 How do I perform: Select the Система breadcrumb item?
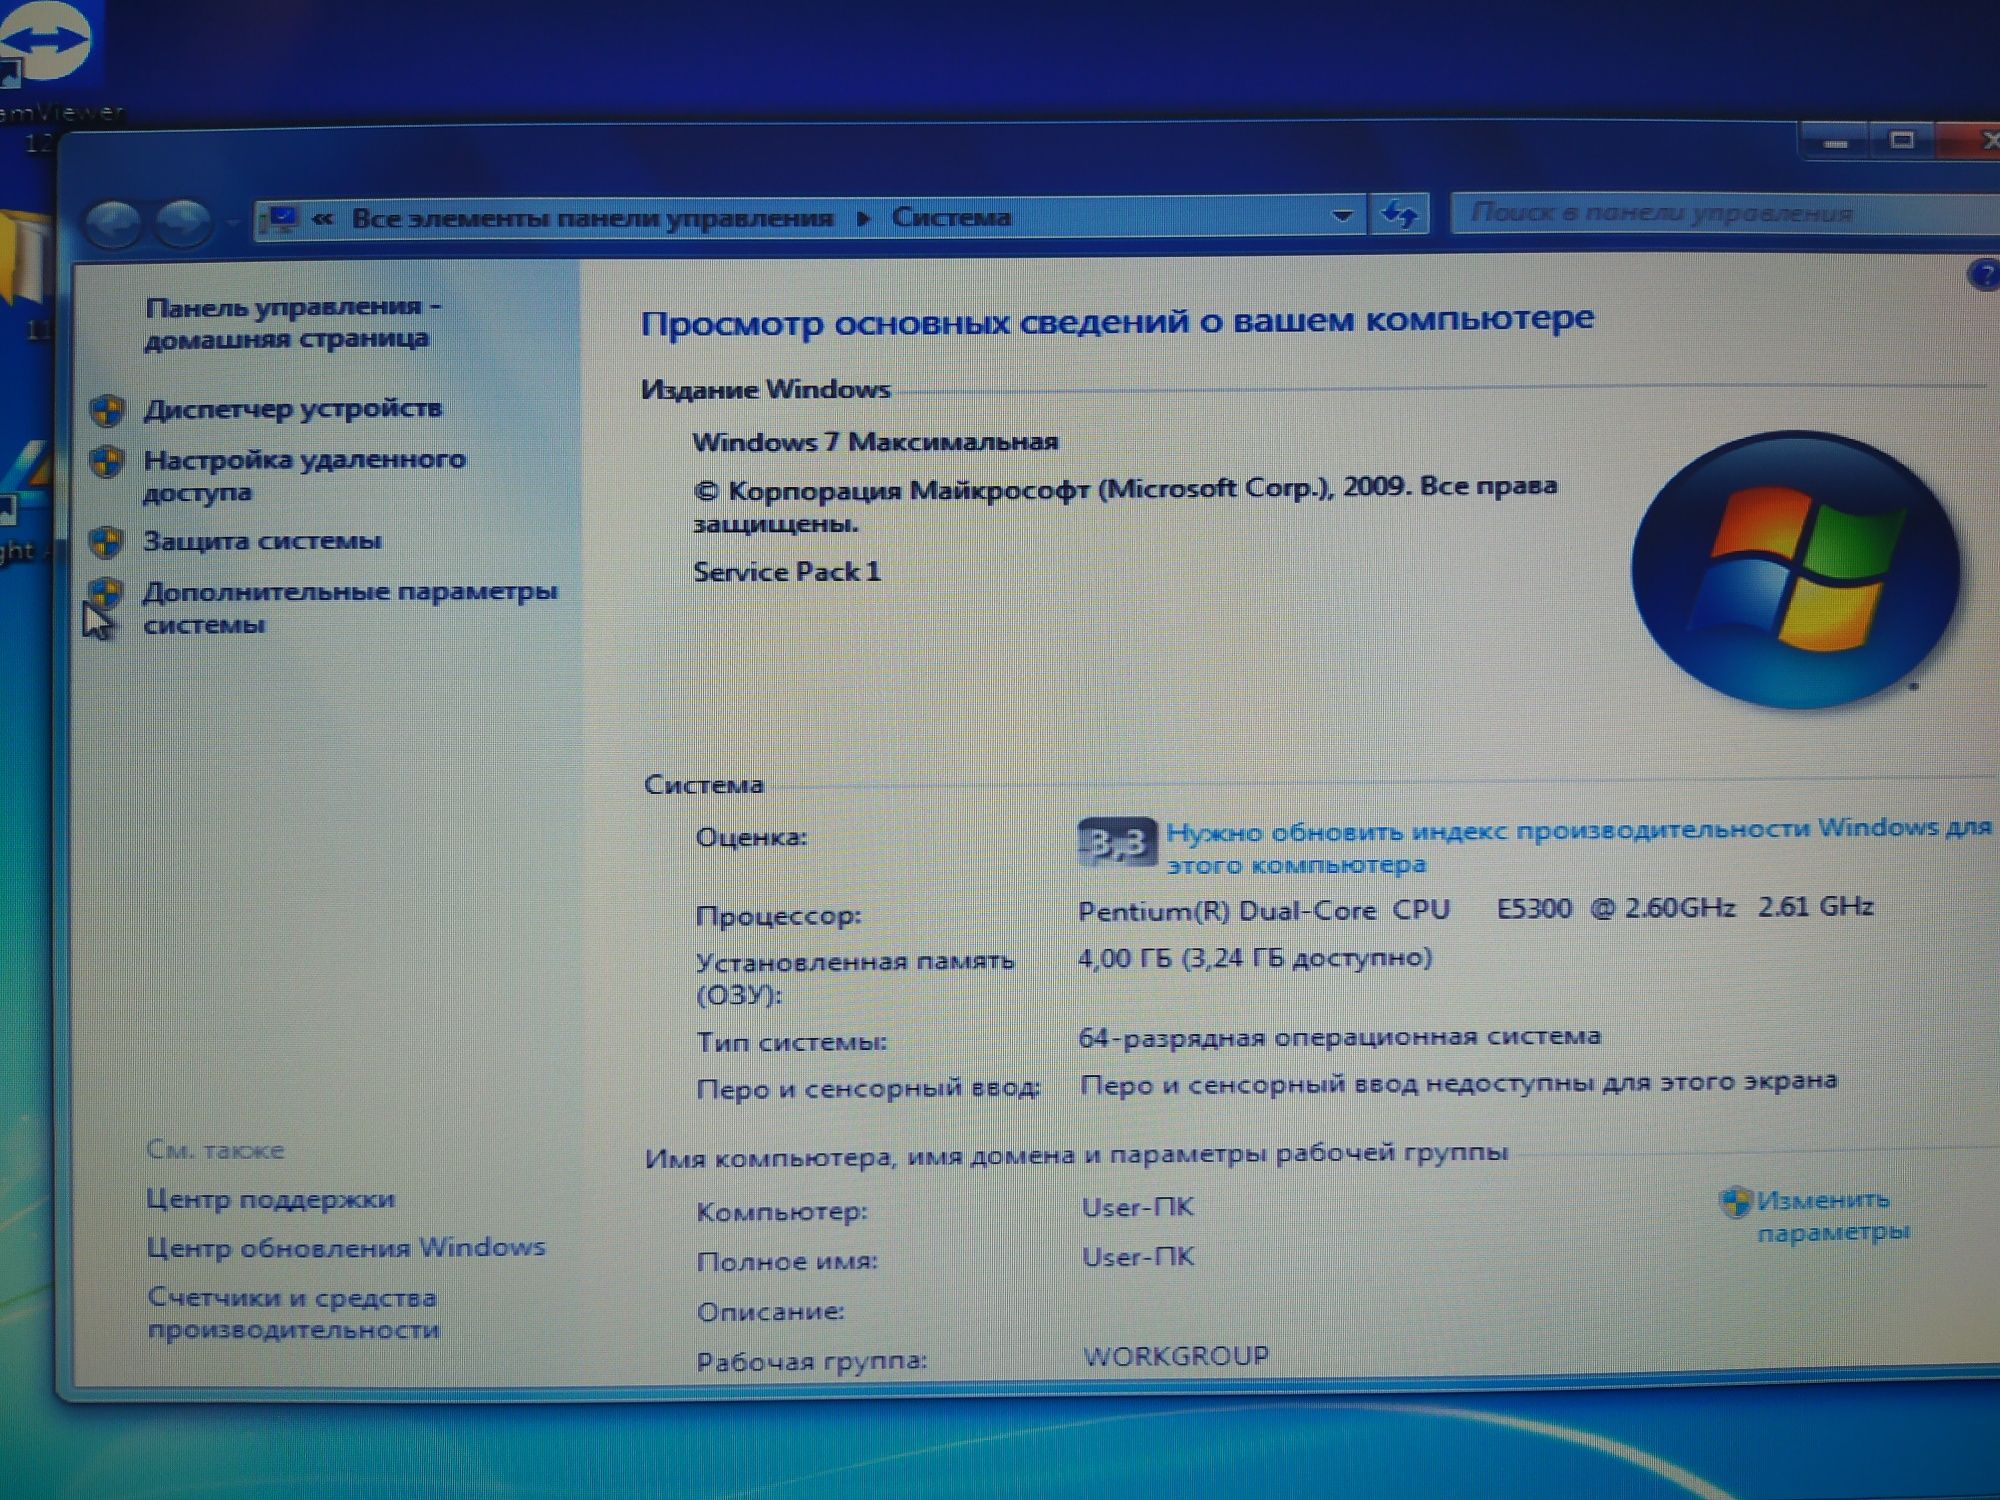point(951,216)
